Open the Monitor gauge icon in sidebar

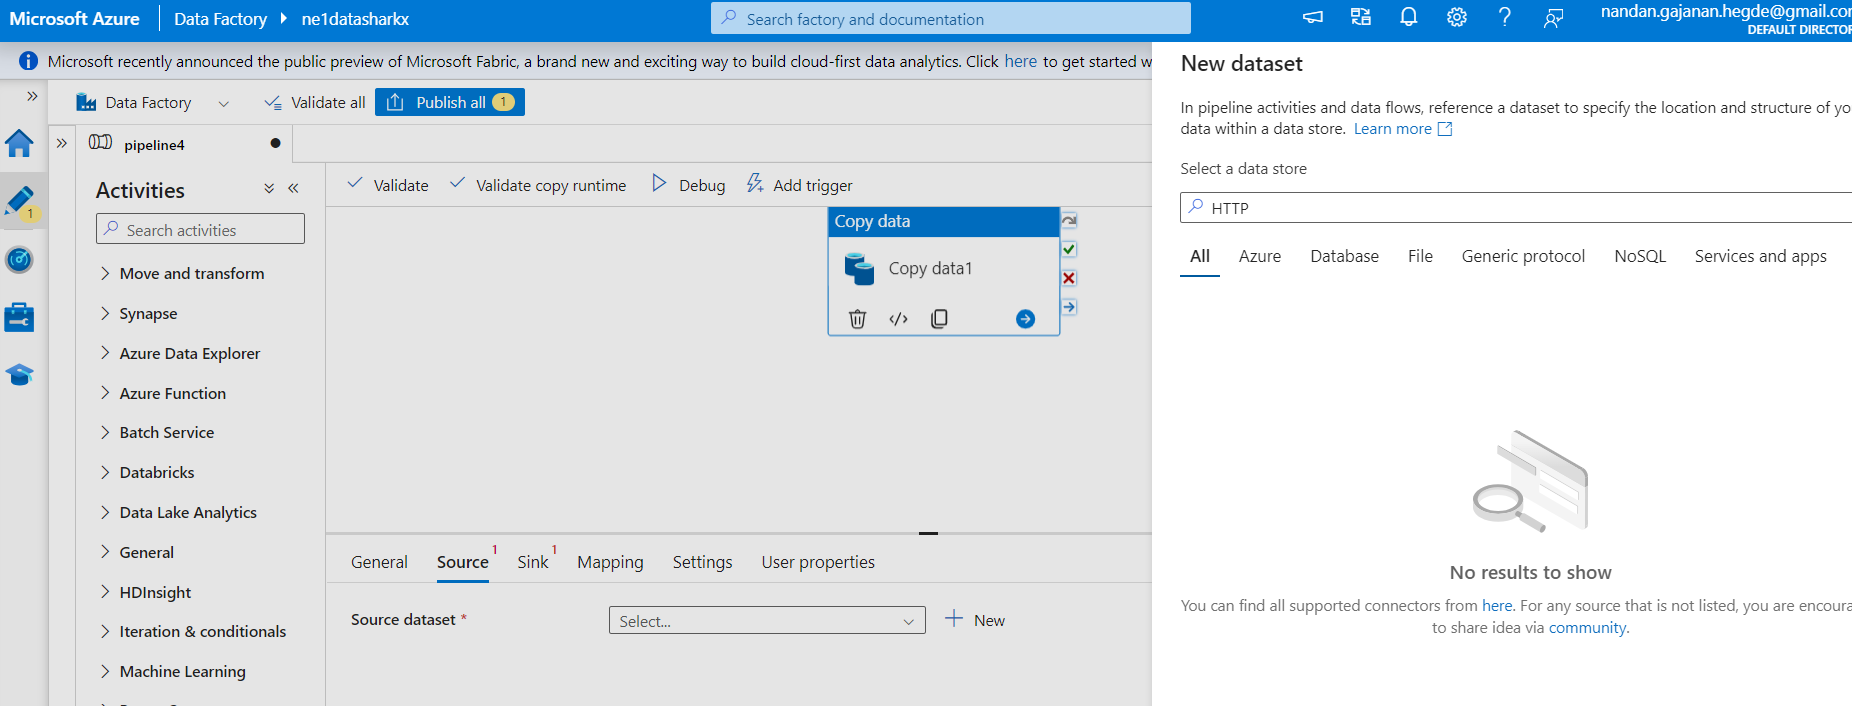(x=20, y=260)
